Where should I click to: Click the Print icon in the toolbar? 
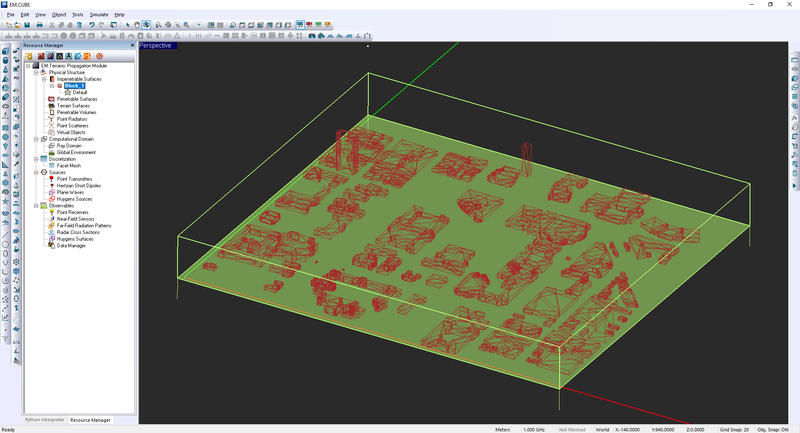pyautogui.click(x=39, y=25)
